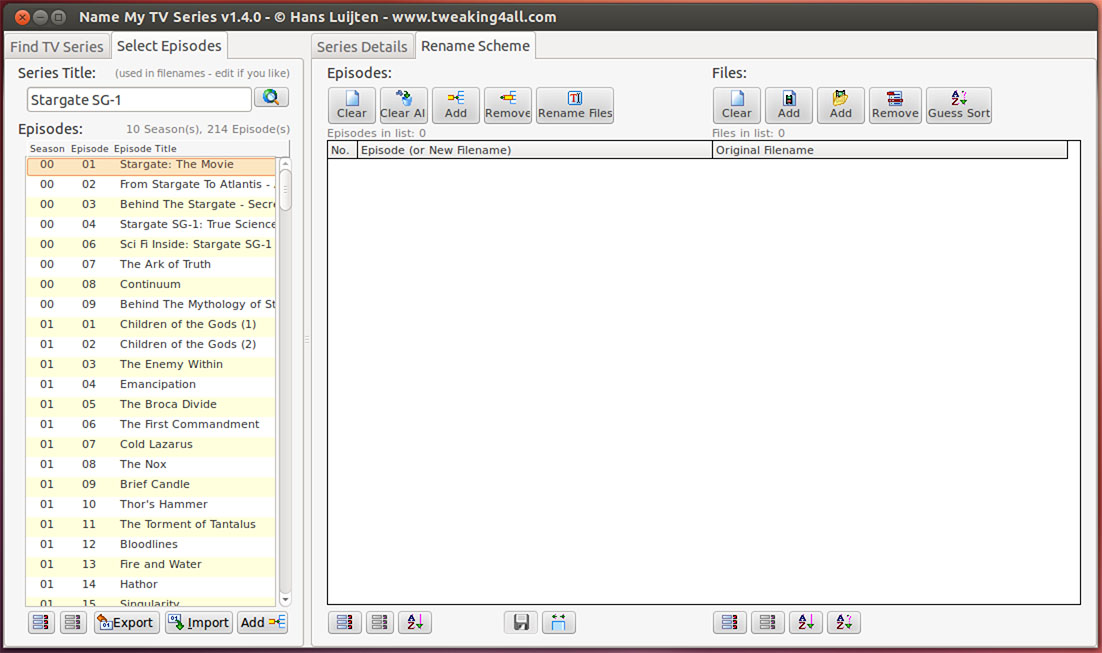Click the gray deselect icon below Rename Scheme episodes
1102x653 pixels.
[380, 622]
